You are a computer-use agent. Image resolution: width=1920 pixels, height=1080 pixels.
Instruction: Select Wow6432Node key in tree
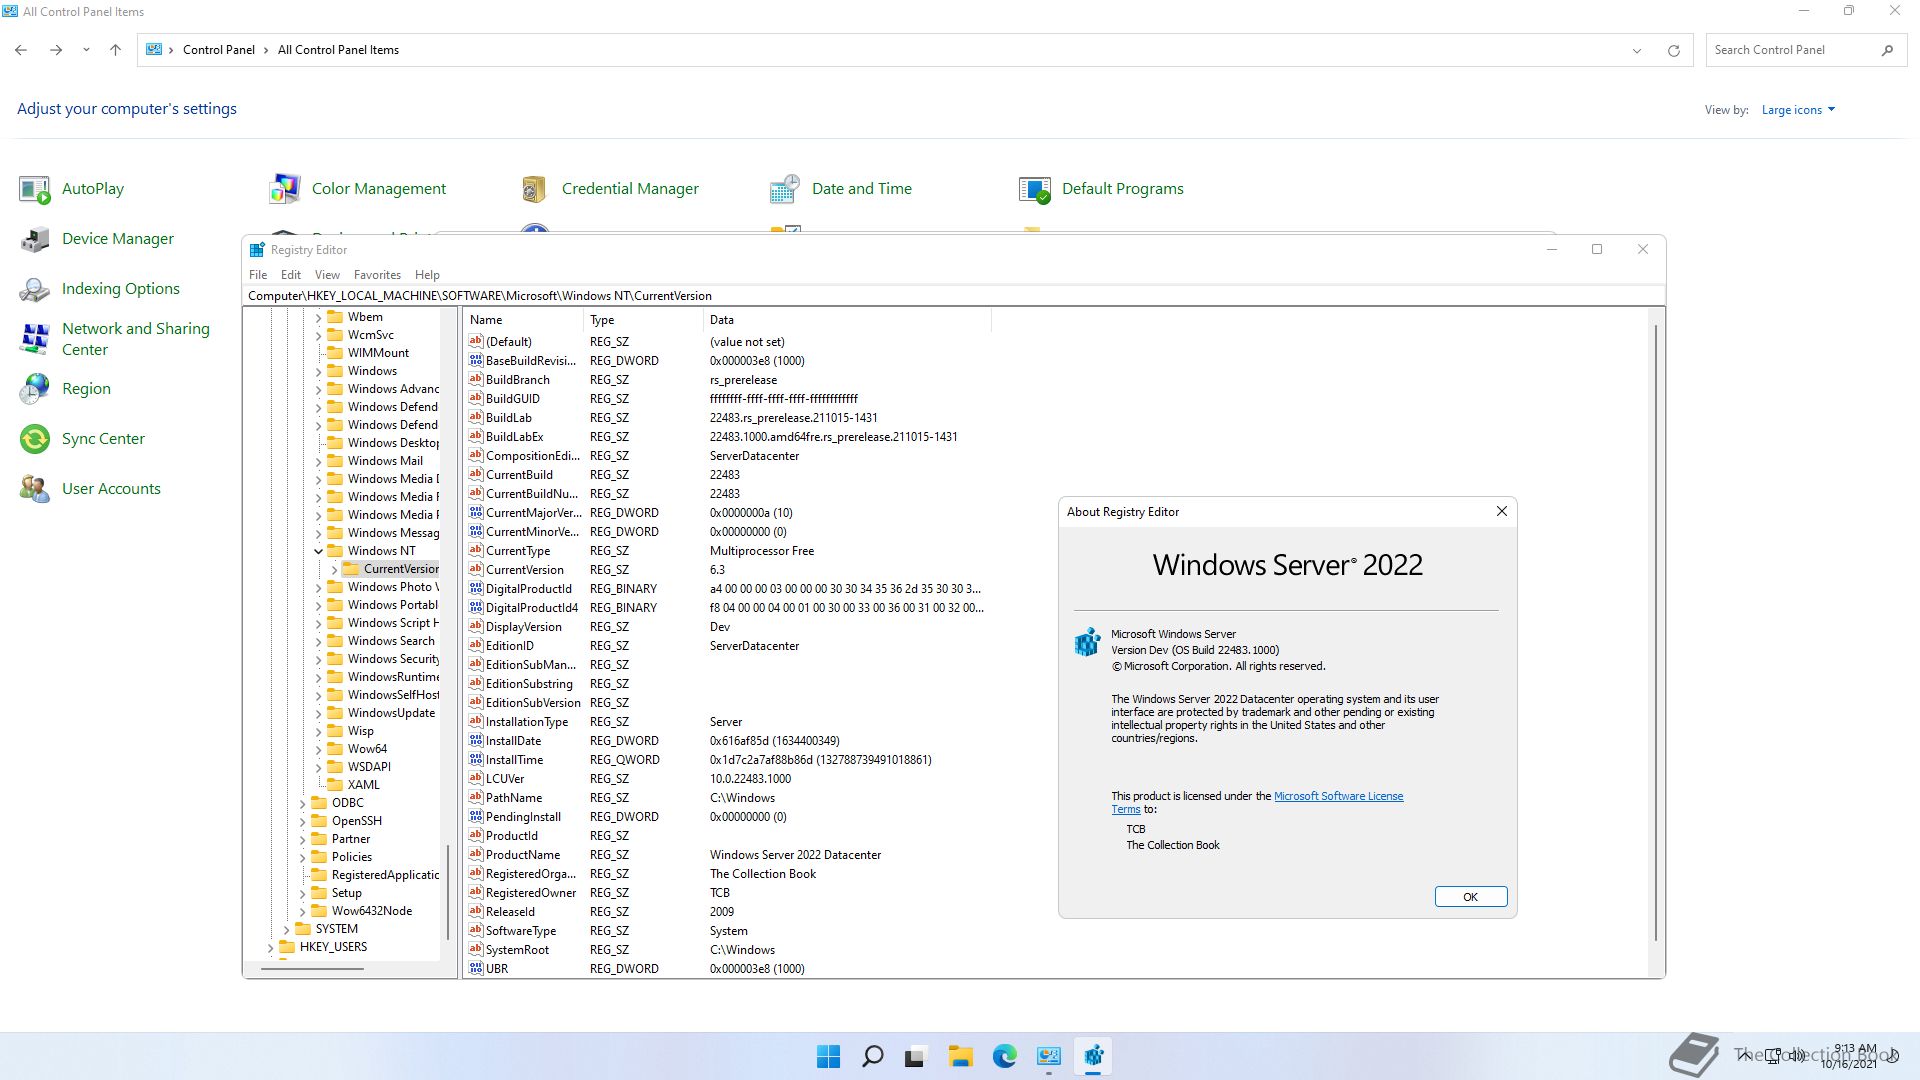372,911
